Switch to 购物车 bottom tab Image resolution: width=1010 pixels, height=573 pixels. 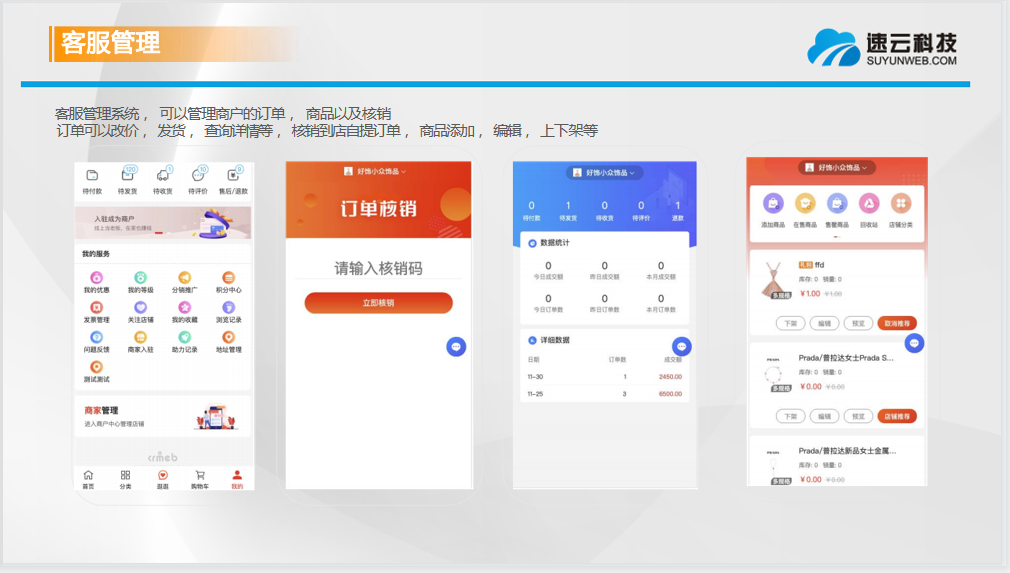(x=200, y=479)
